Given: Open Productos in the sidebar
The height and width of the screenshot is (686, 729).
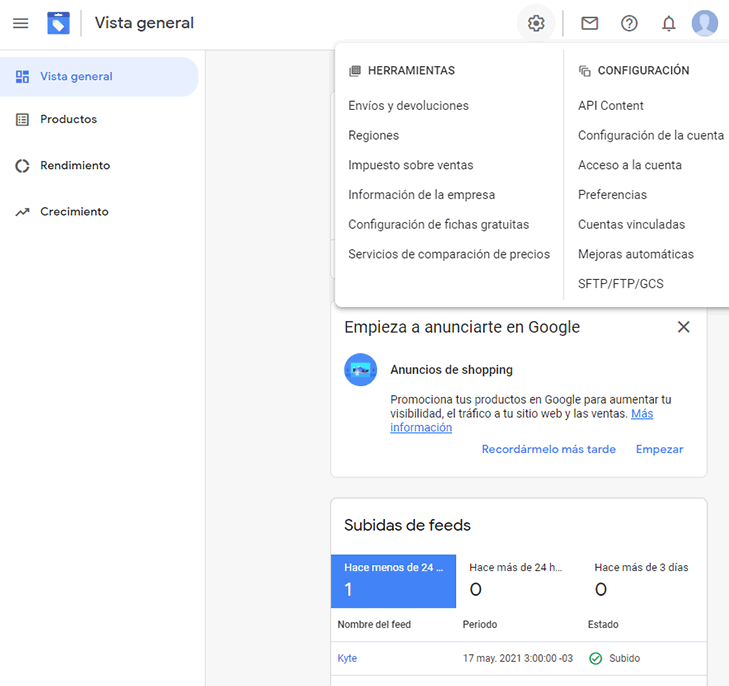Looking at the screenshot, I should coord(68,119).
